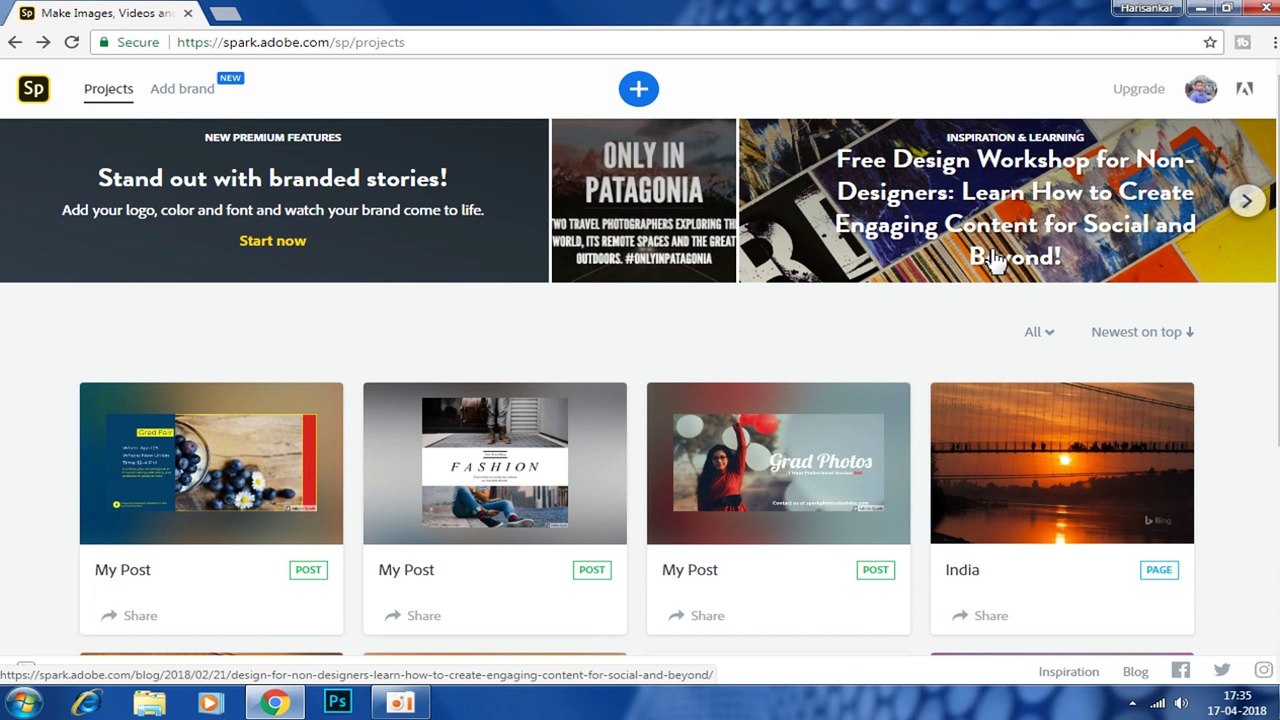
Task: Close the Make Images, Videos browser tab
Action: (x=187, y=13)
